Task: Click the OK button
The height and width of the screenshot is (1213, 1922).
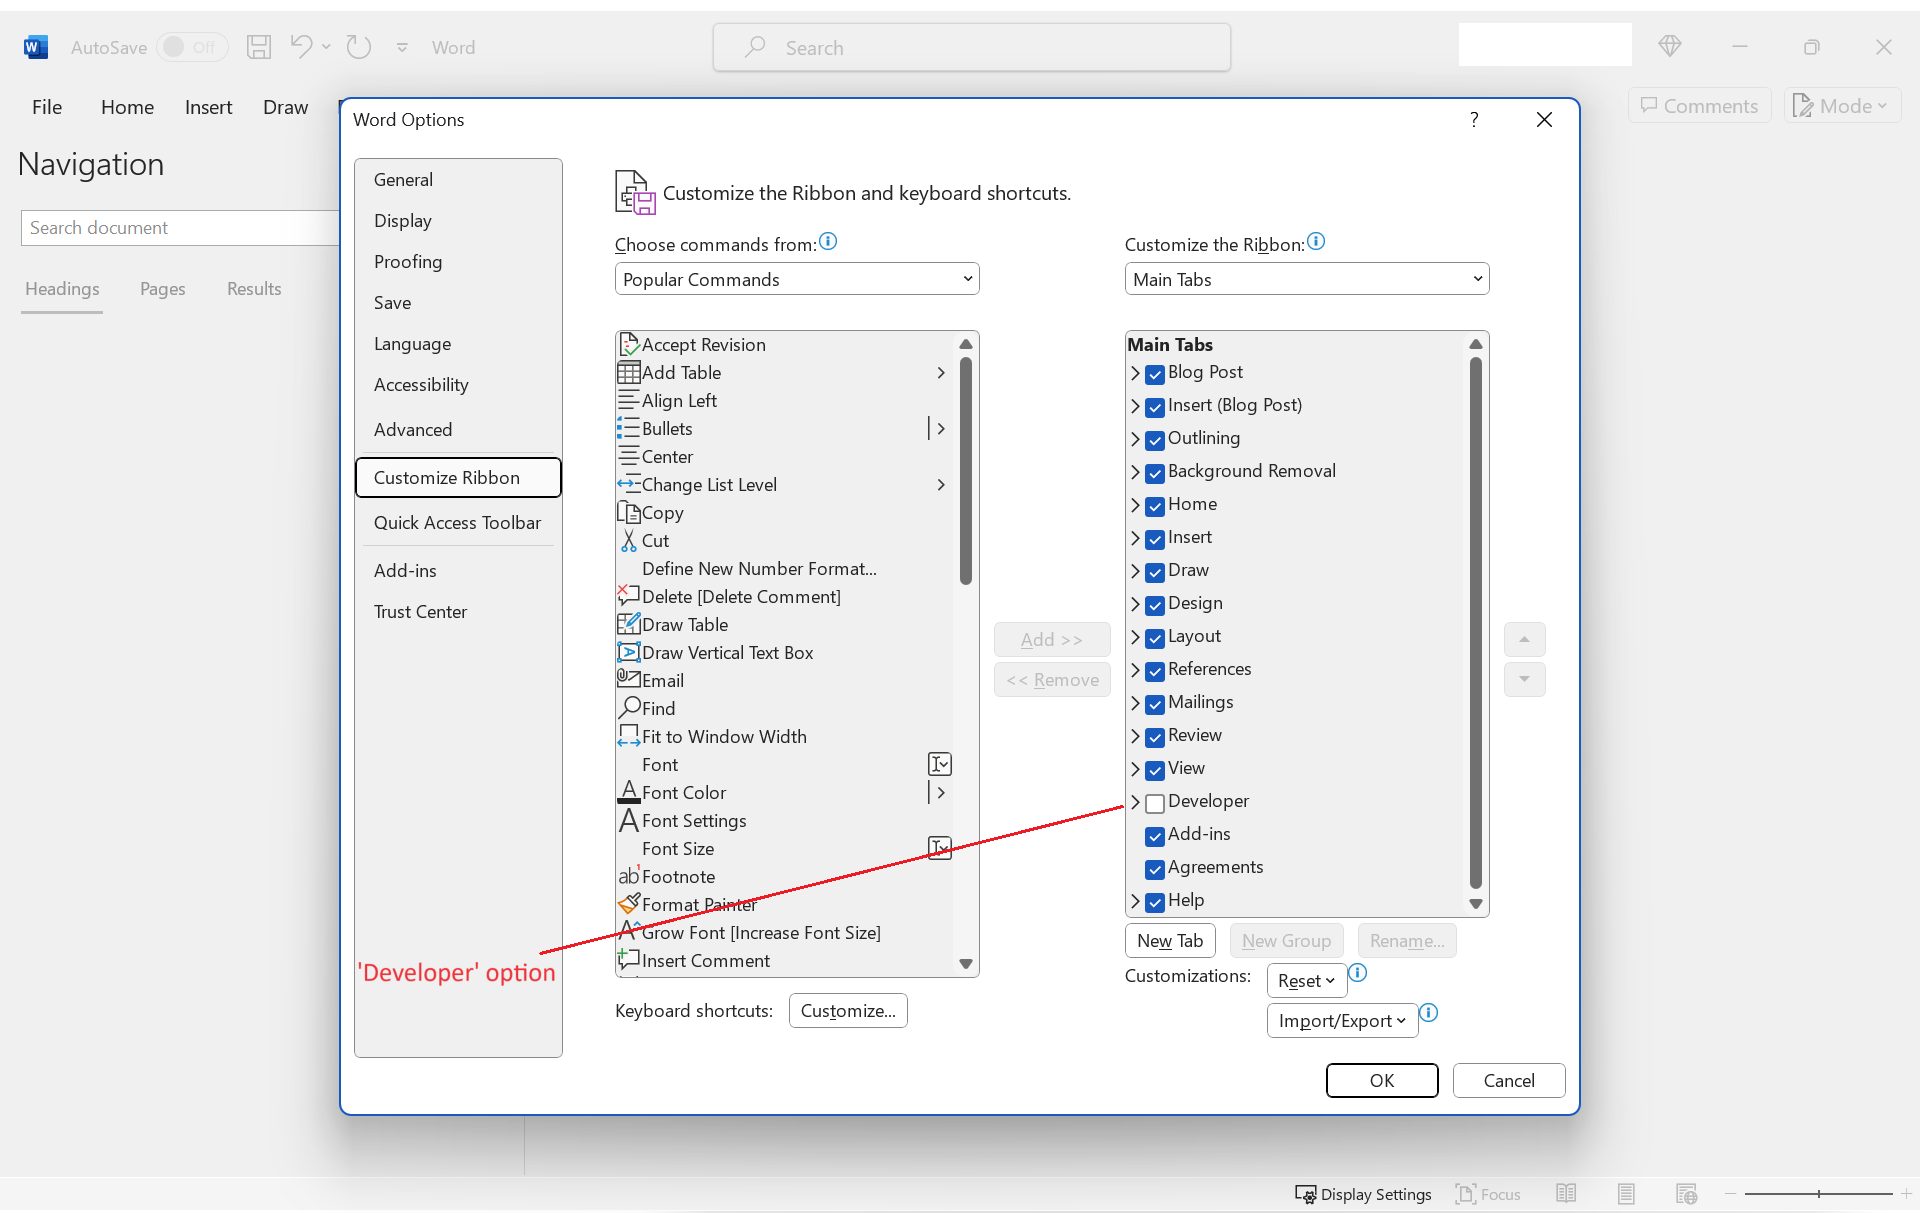Action: (x=1381, y=1080)
